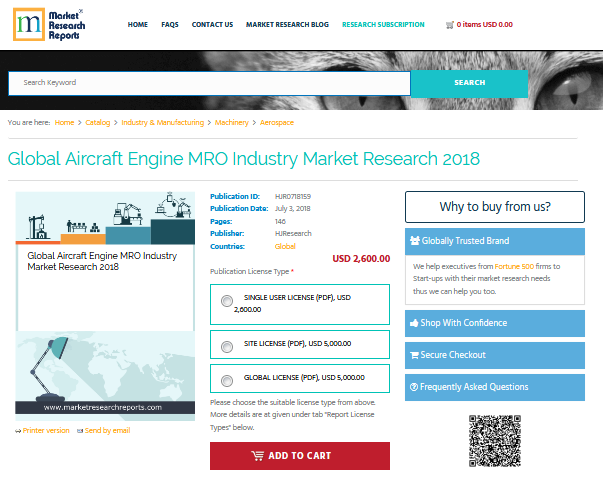This screenshot has width=603, height=488.
Task: Click the Globally Trusted Brand people icon
Action: tap(415, 241)
